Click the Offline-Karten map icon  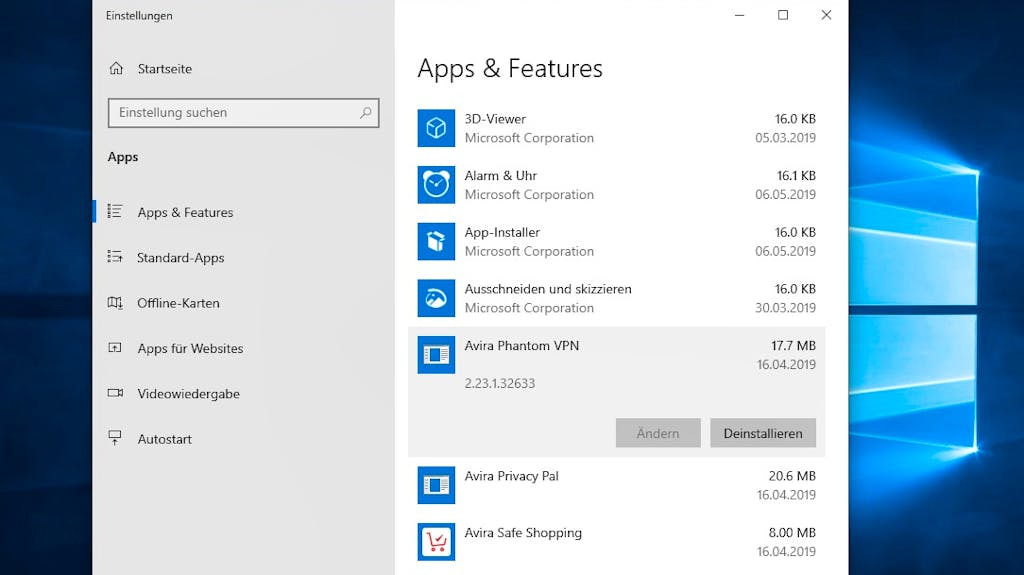coord(115,303)
